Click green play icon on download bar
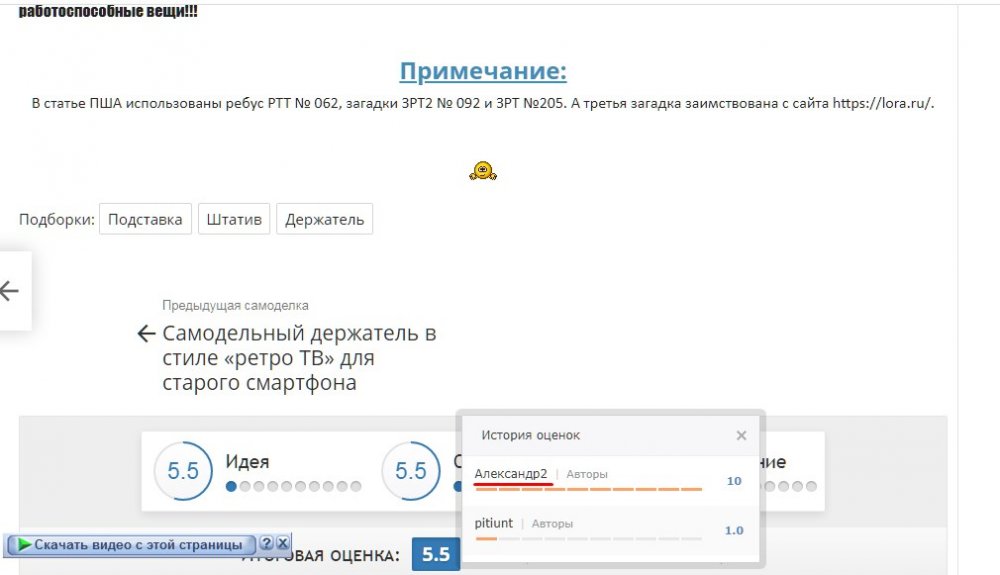The width and height of the screenshot is (1000, 575). pyautogui.click(x=23, y=545)
